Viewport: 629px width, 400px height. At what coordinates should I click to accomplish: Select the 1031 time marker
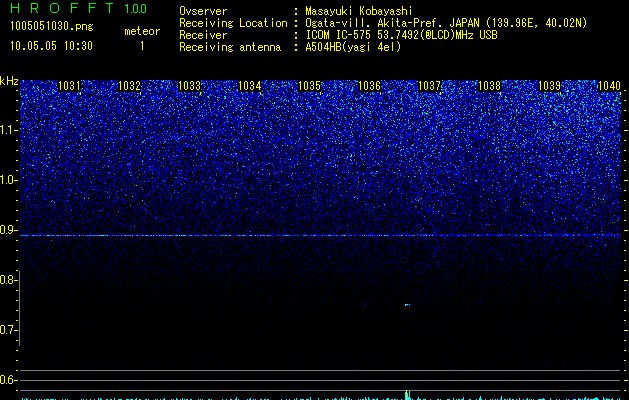click(69, 86)
